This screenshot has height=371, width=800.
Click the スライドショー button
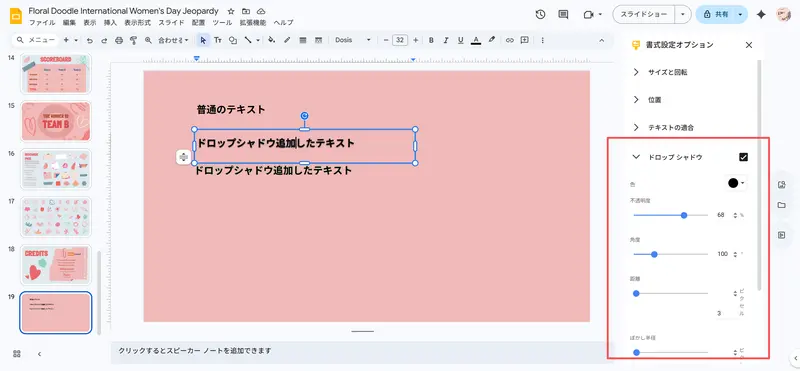pyautogui.click(x=643, y=15)
